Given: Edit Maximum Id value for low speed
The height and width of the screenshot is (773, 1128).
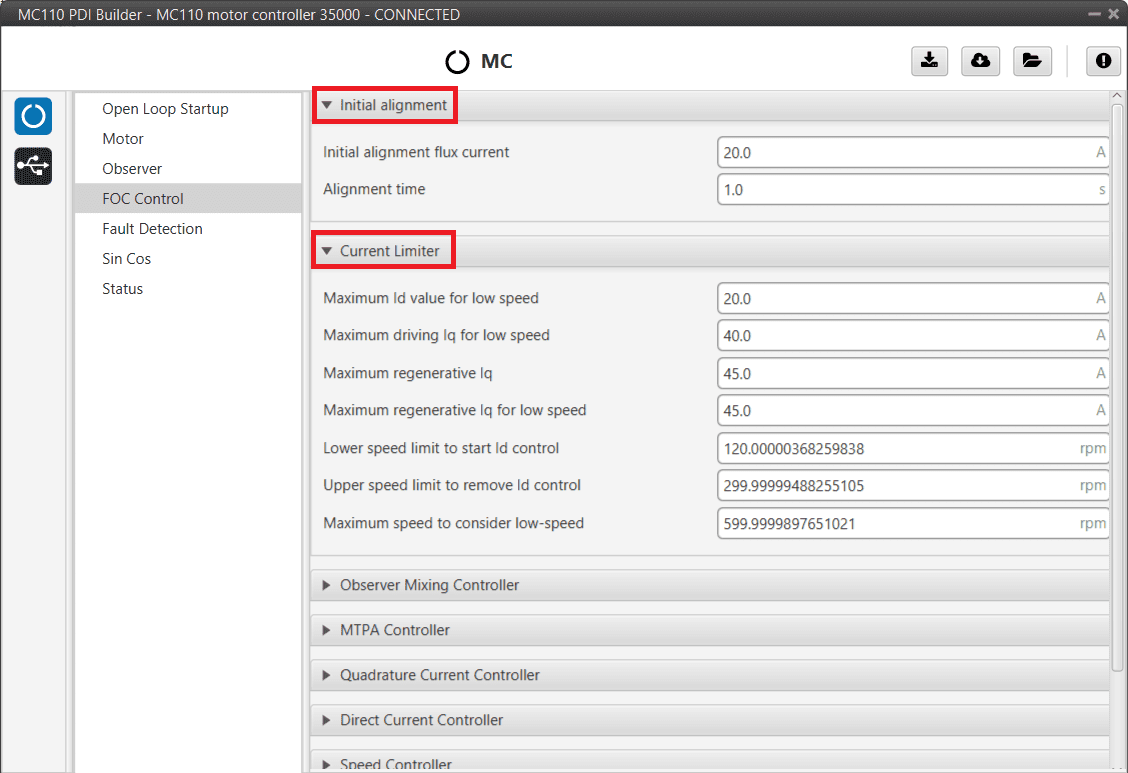Looking at the screenshot, I should click(912, 298).
